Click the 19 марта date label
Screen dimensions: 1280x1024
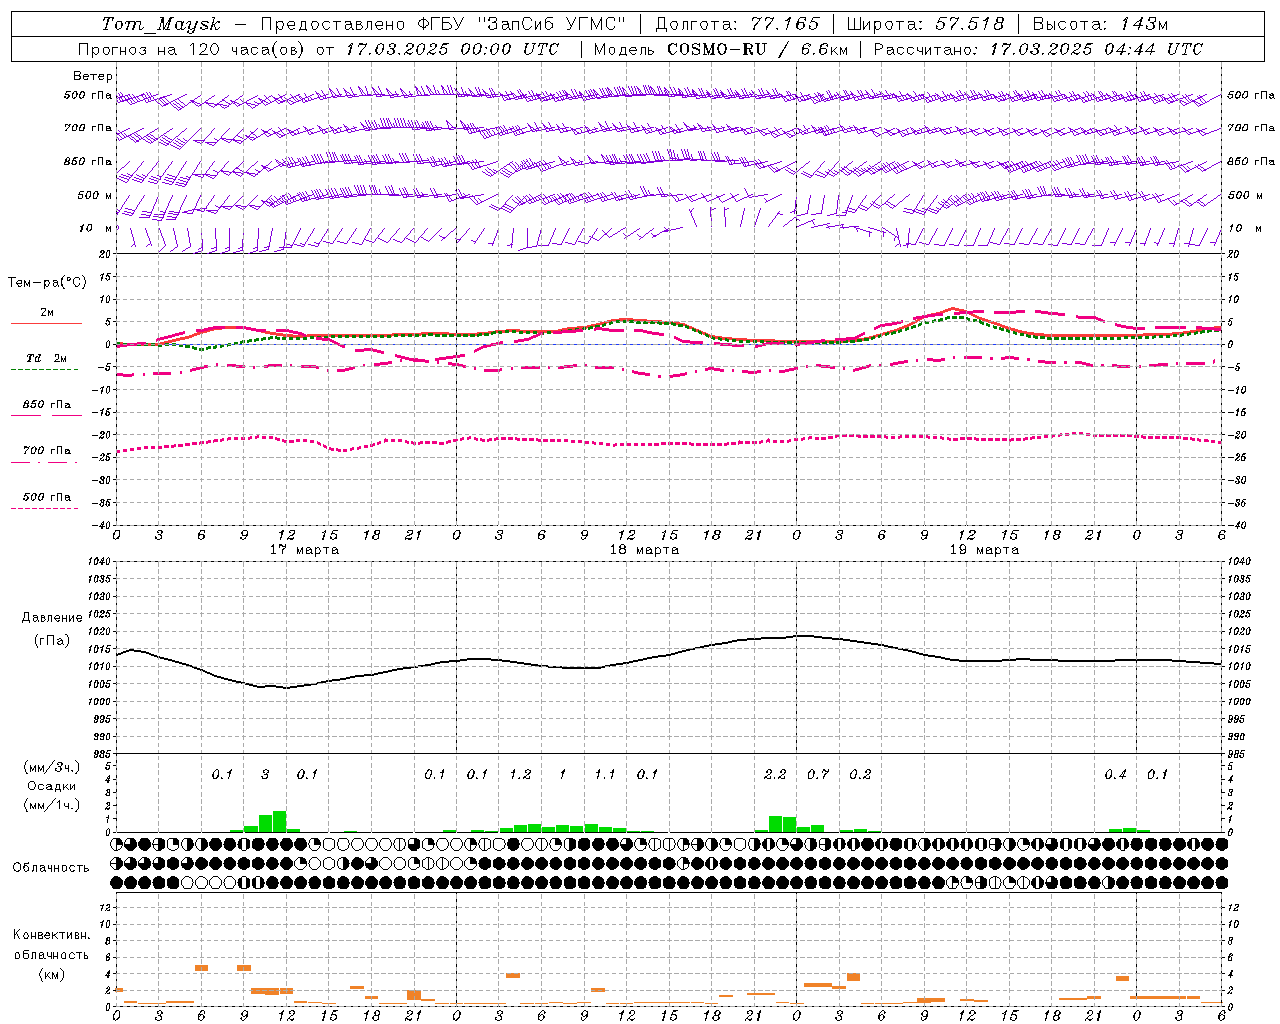(x=984, y=550)
